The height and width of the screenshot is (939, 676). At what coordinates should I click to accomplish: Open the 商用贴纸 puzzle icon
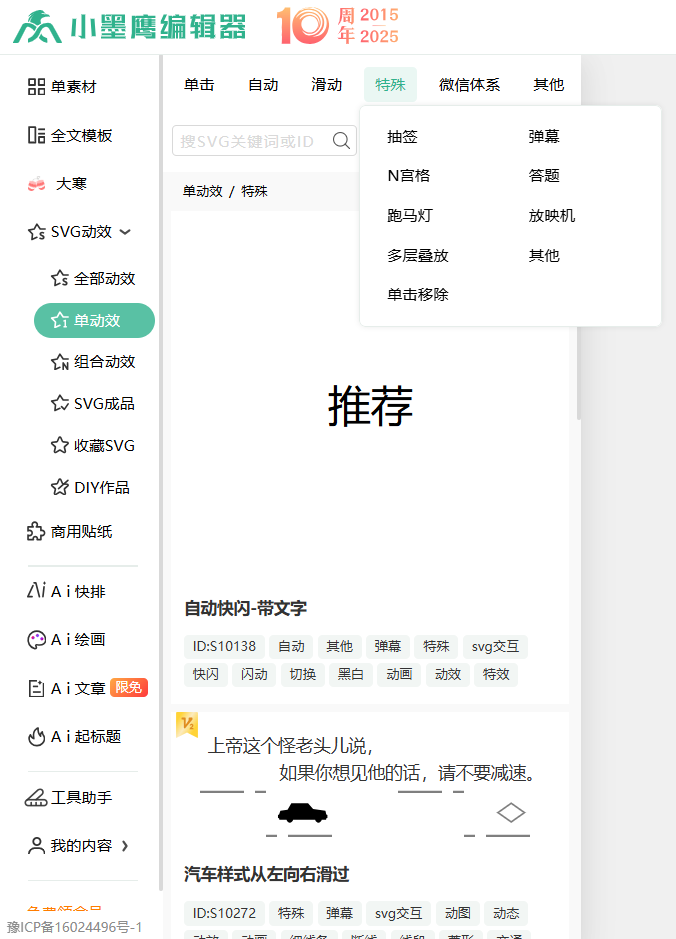pyautogui.click(x=36, y=532)
